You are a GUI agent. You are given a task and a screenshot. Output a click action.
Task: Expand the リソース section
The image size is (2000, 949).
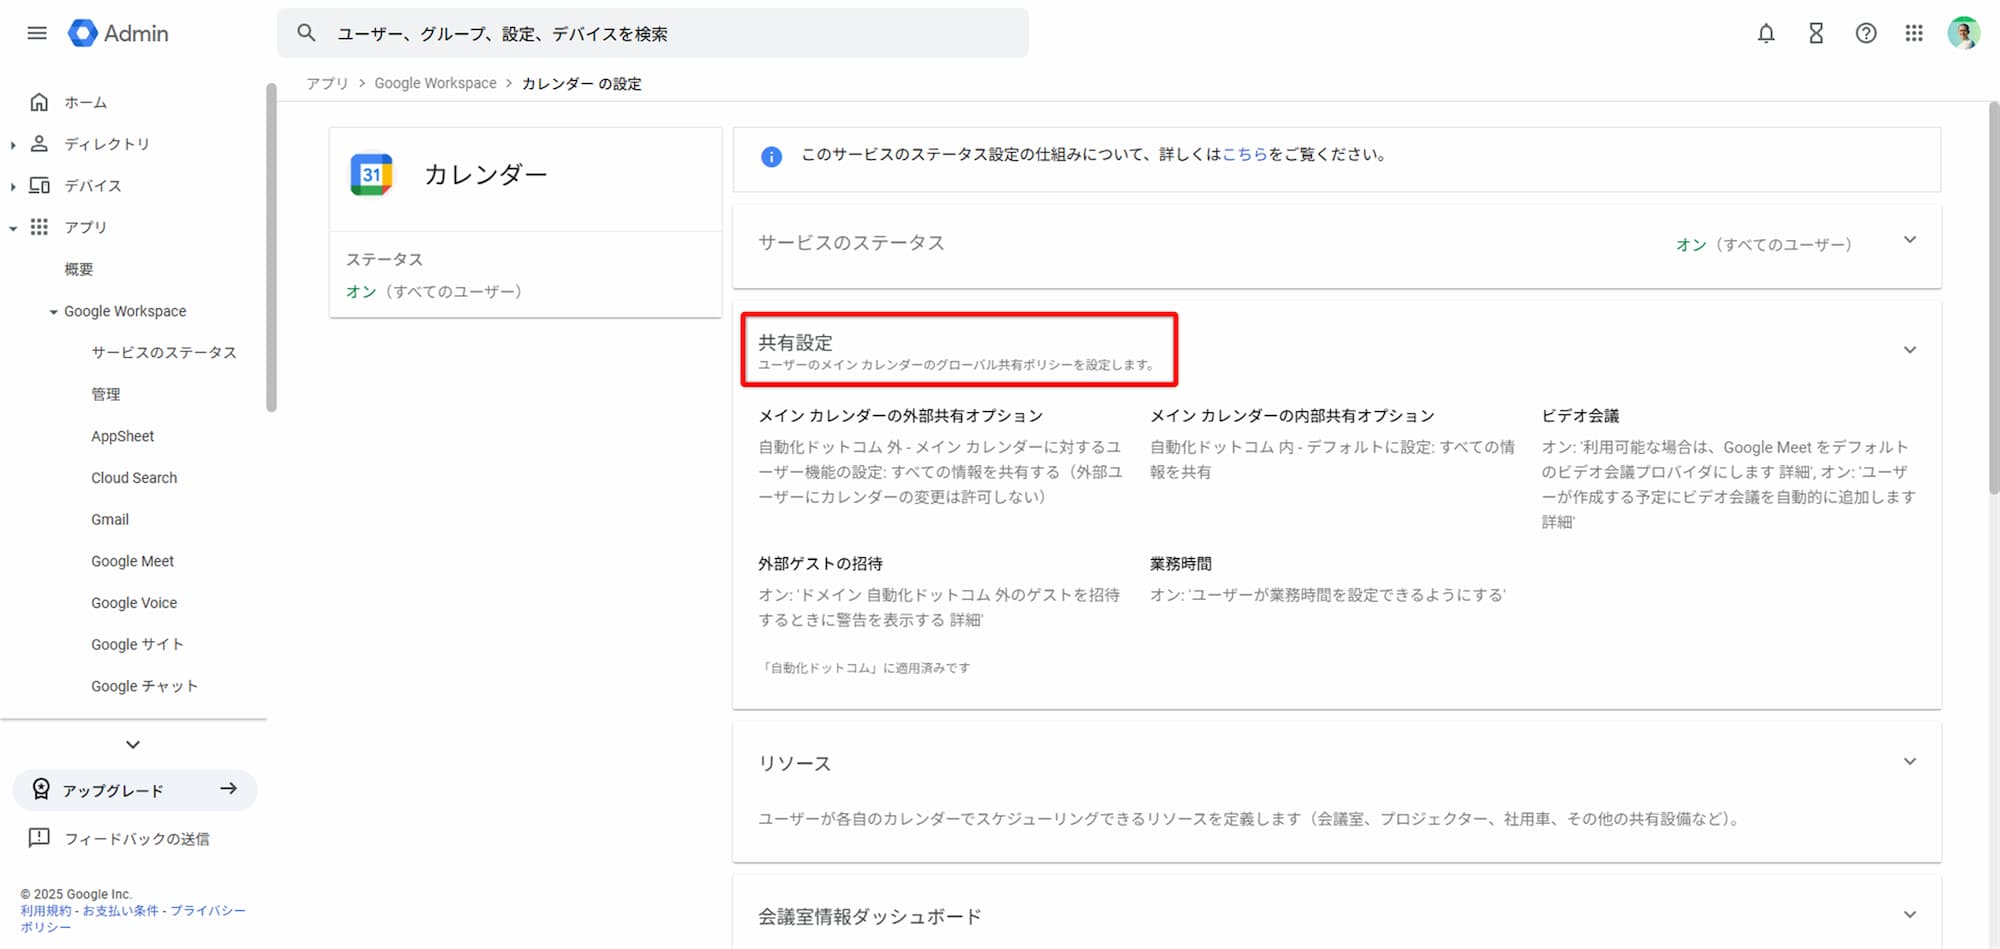tap(1909, 762)
